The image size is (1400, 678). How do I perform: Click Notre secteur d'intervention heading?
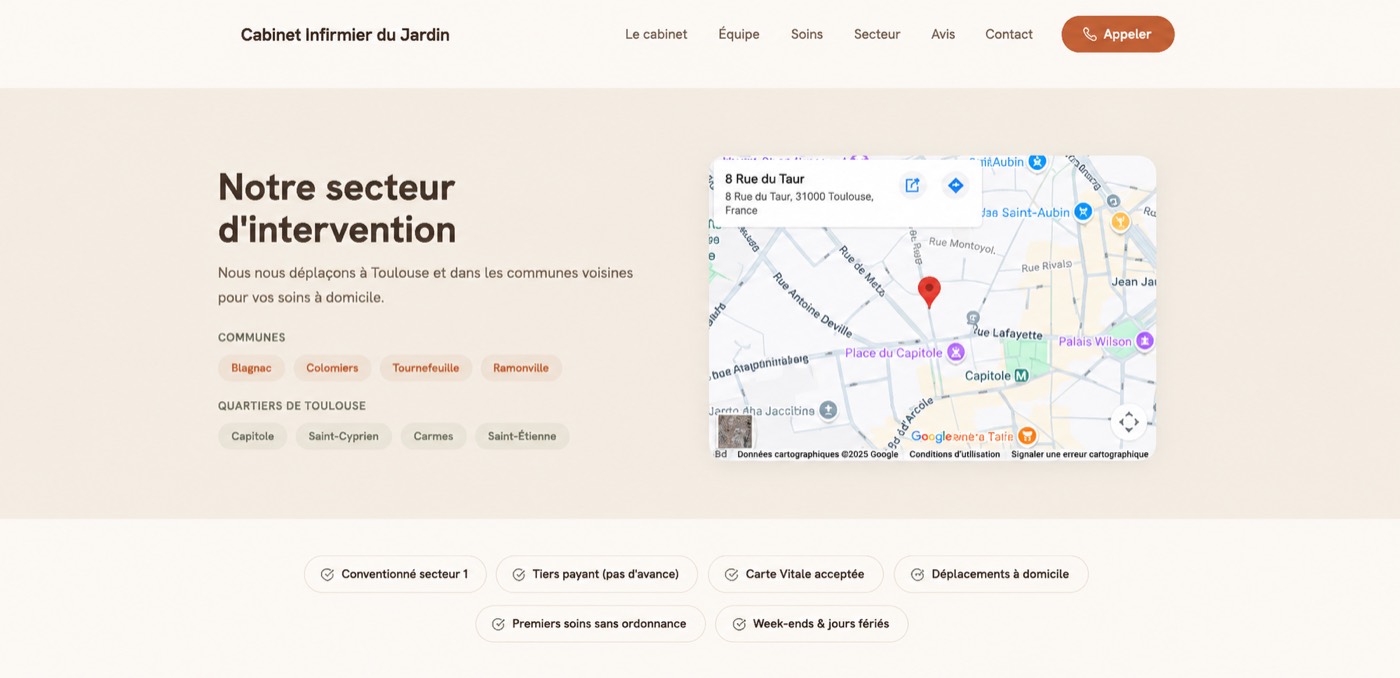(x=337, y=208)
